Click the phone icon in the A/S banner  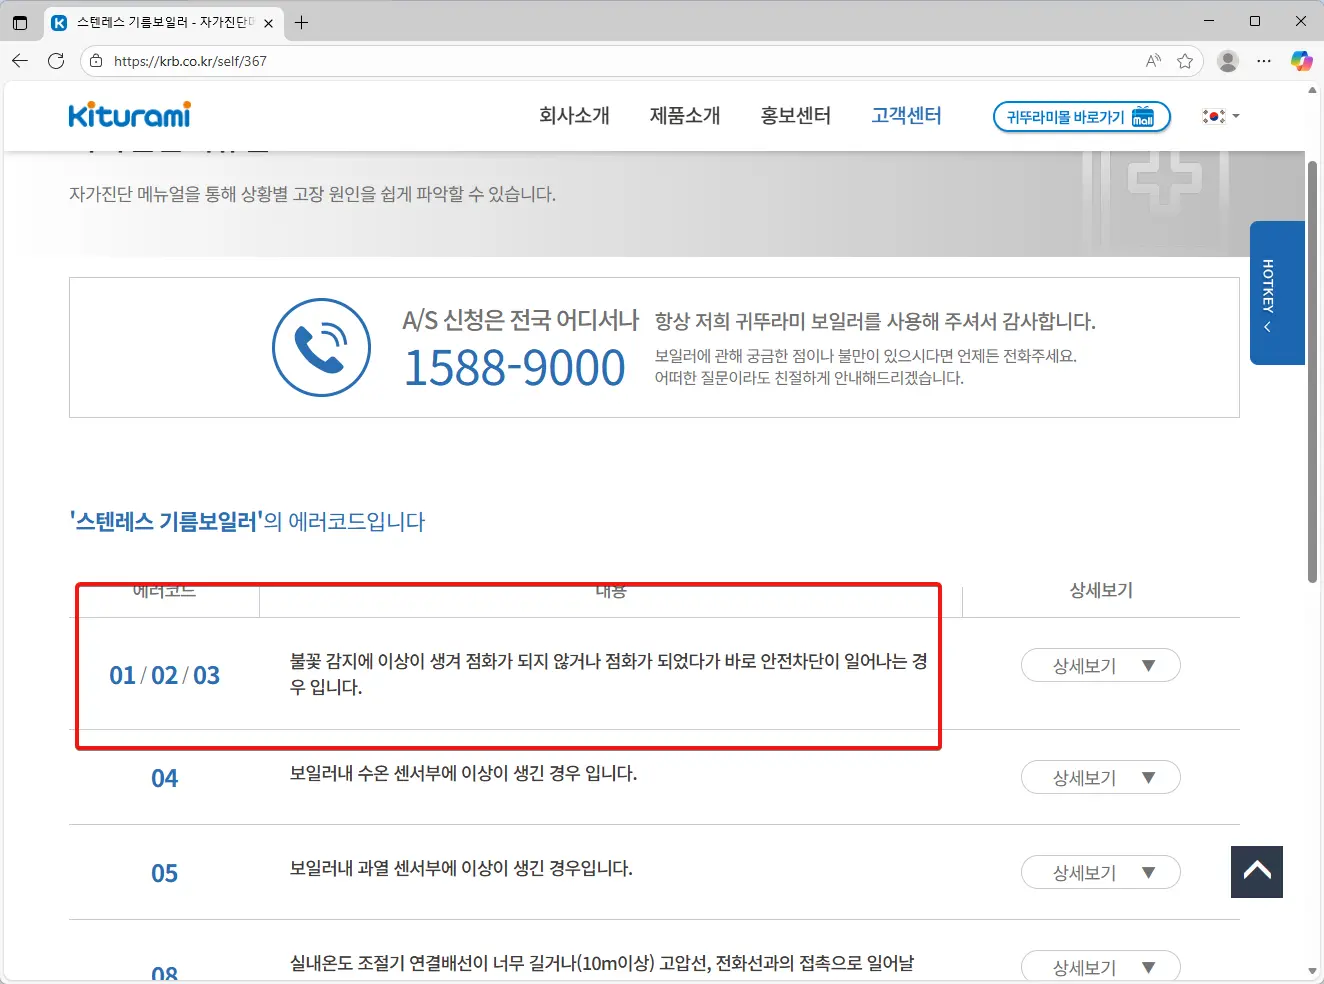click(x=321, y=347)
